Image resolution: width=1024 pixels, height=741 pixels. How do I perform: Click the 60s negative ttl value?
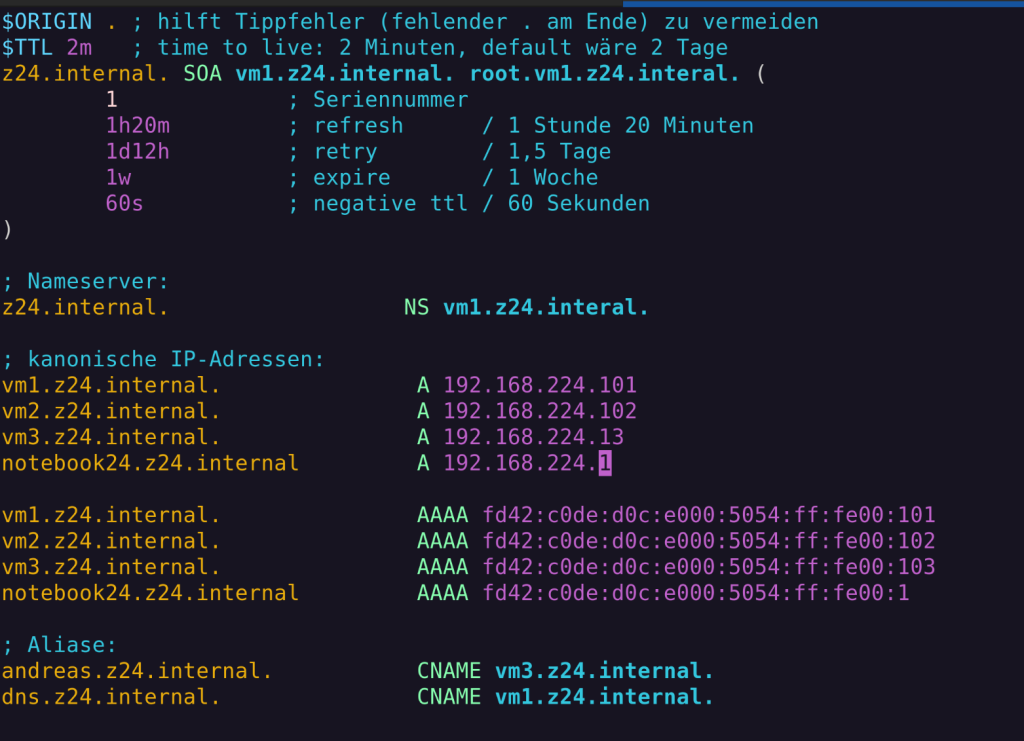124,204
